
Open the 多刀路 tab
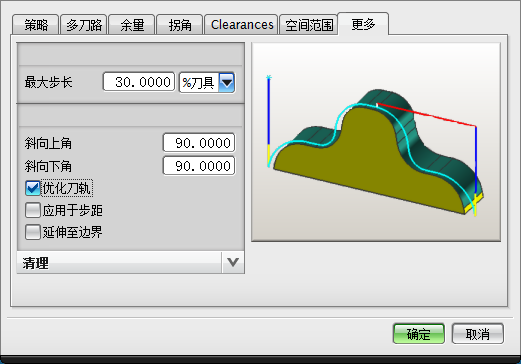[x=84, y=25]
